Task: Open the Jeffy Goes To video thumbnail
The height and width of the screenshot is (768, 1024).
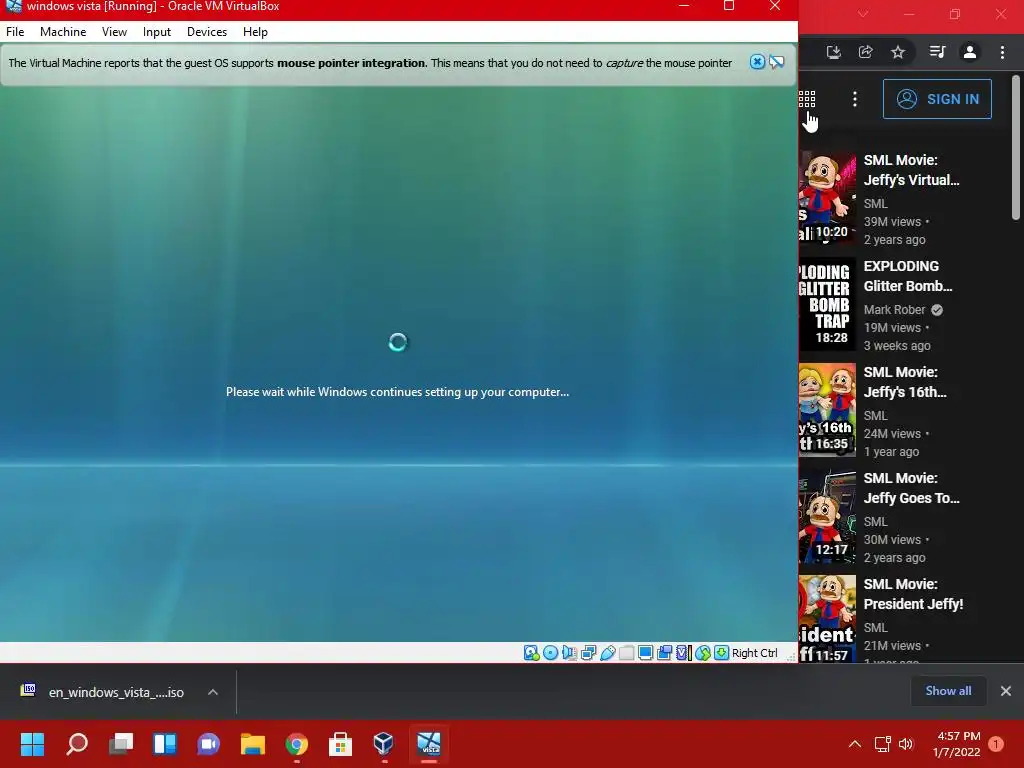Action: (x=827, y=515)
